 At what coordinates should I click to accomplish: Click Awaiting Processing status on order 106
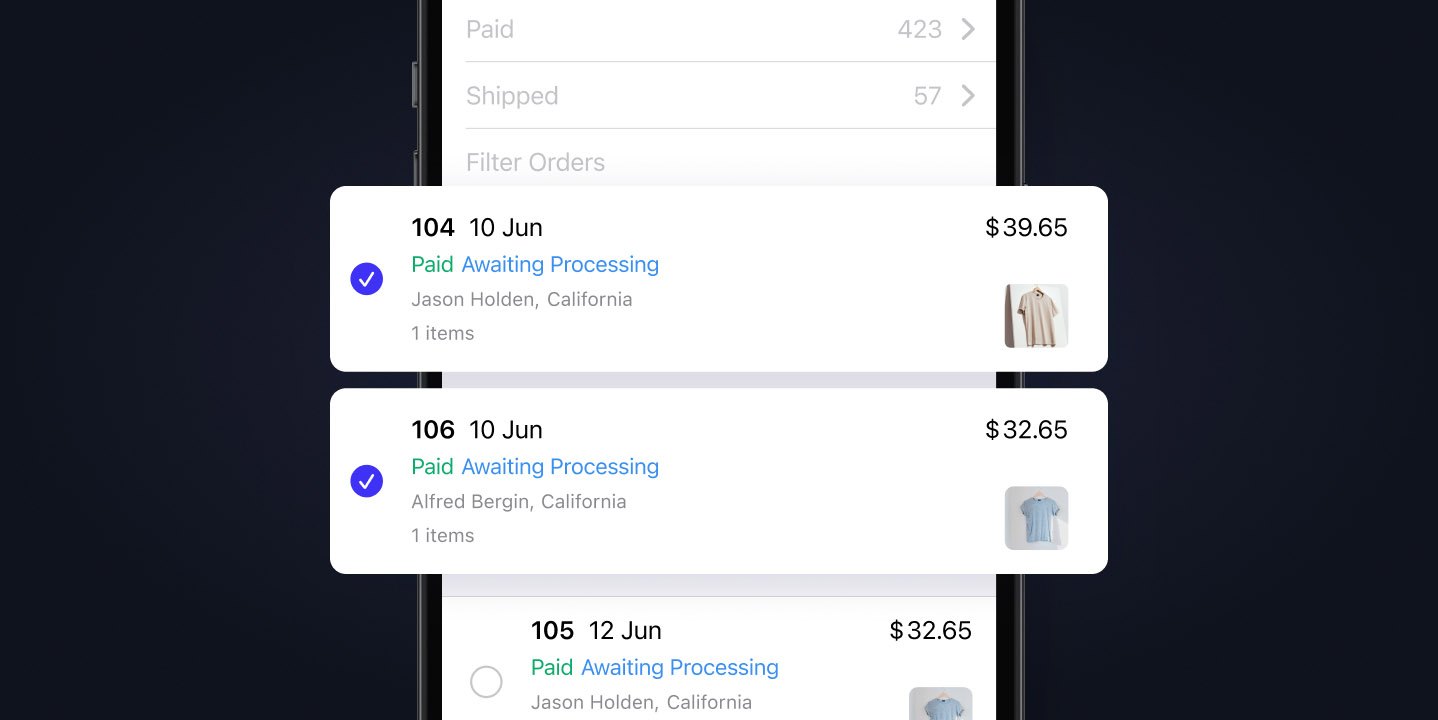[x=560, y=467]
